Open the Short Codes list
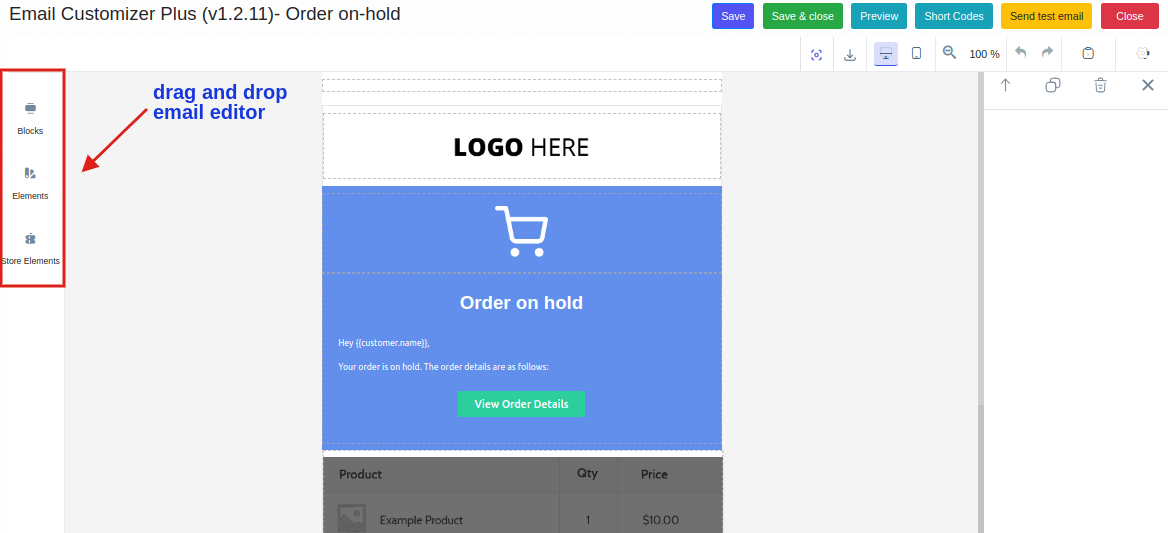 tap(953, 16)
